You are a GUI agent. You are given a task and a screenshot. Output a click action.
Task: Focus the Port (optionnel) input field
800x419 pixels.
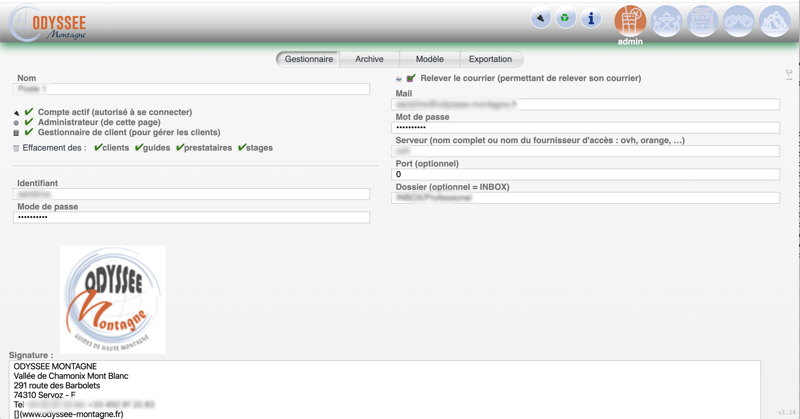(x=586, y=174)
